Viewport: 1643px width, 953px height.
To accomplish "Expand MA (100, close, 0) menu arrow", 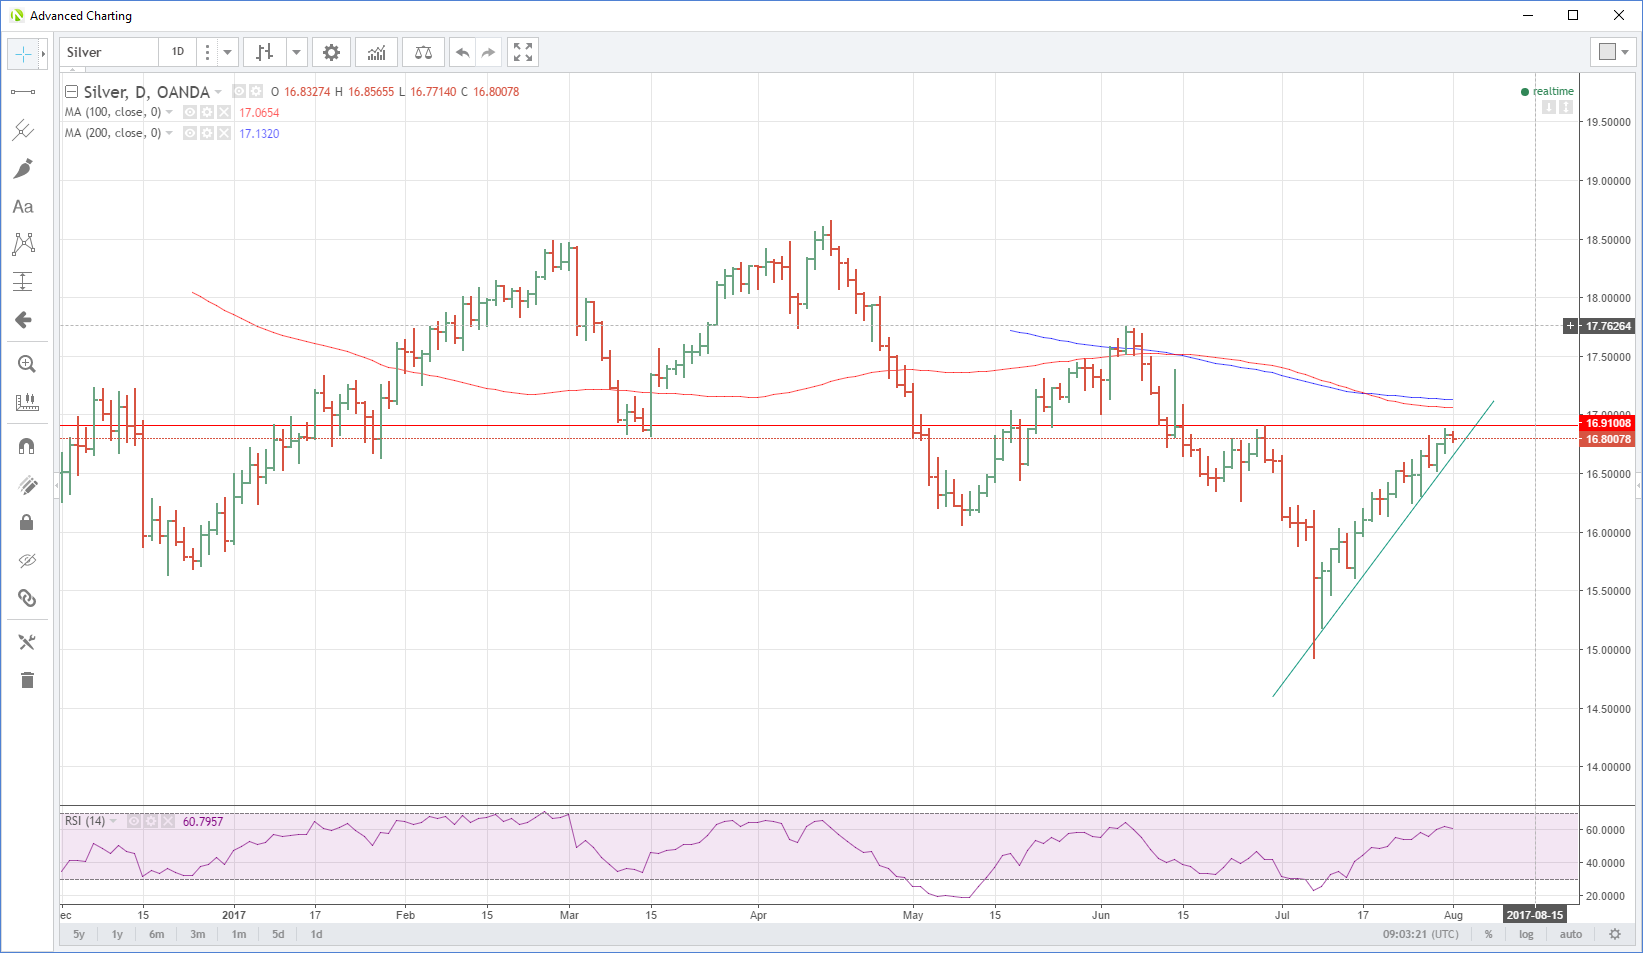I will (x=169, y=112).
